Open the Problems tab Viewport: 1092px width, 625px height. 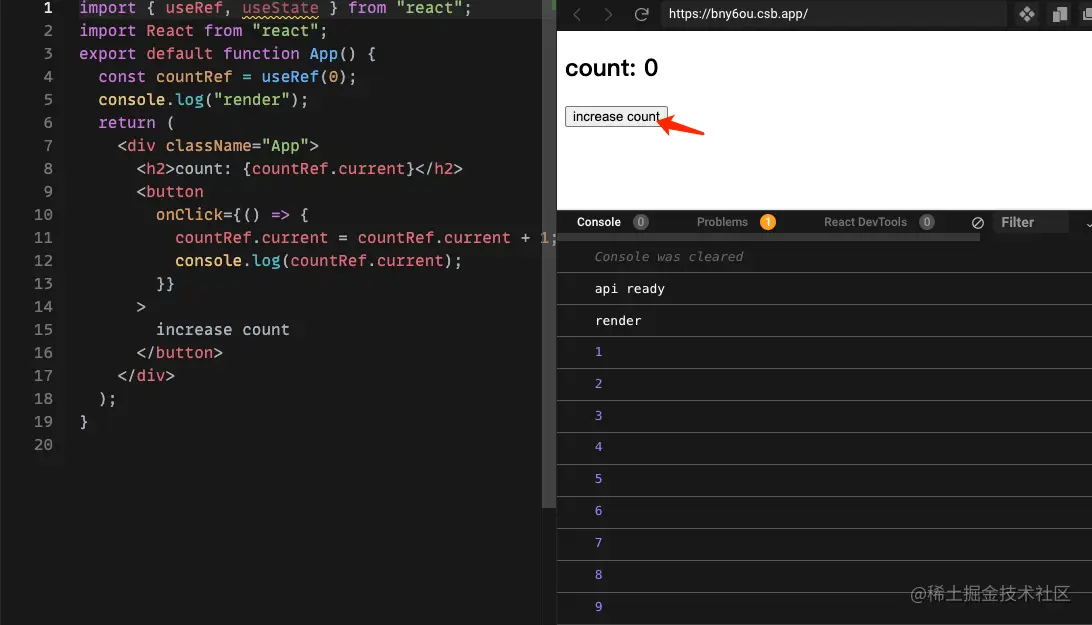point(722,222)
